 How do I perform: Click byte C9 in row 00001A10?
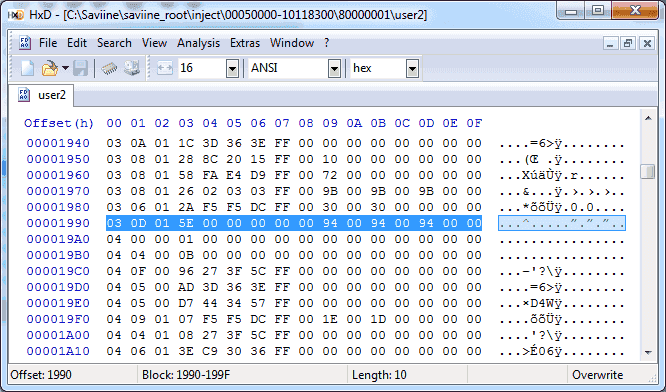(x=210, y=351)
